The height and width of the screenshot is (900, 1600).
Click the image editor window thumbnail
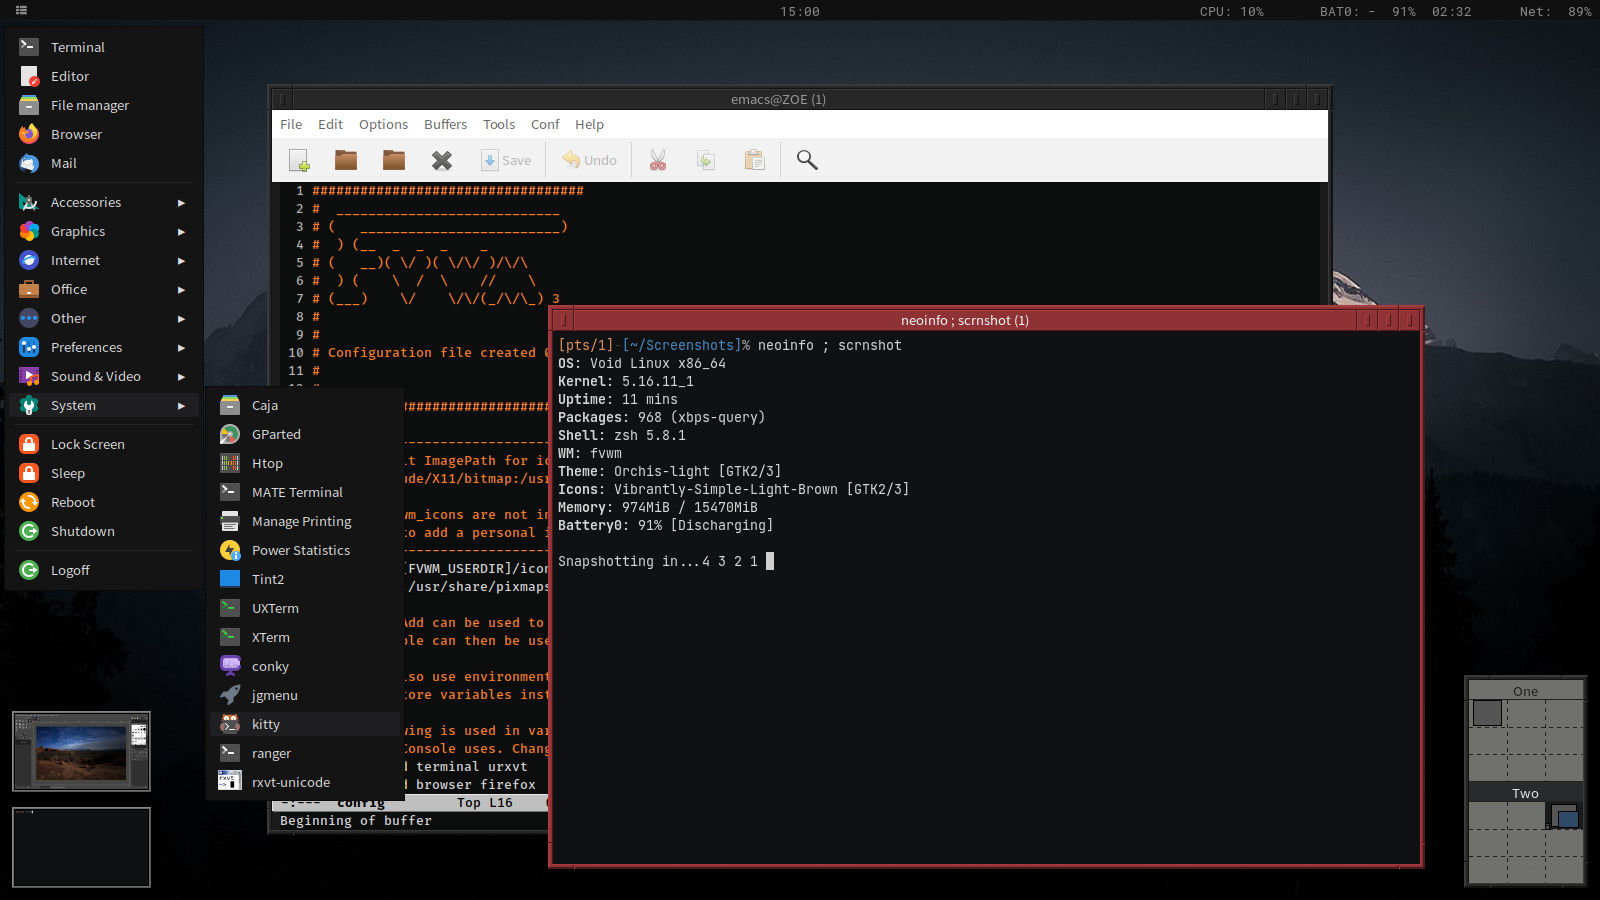pyautogui.click(x=81, y=751)
